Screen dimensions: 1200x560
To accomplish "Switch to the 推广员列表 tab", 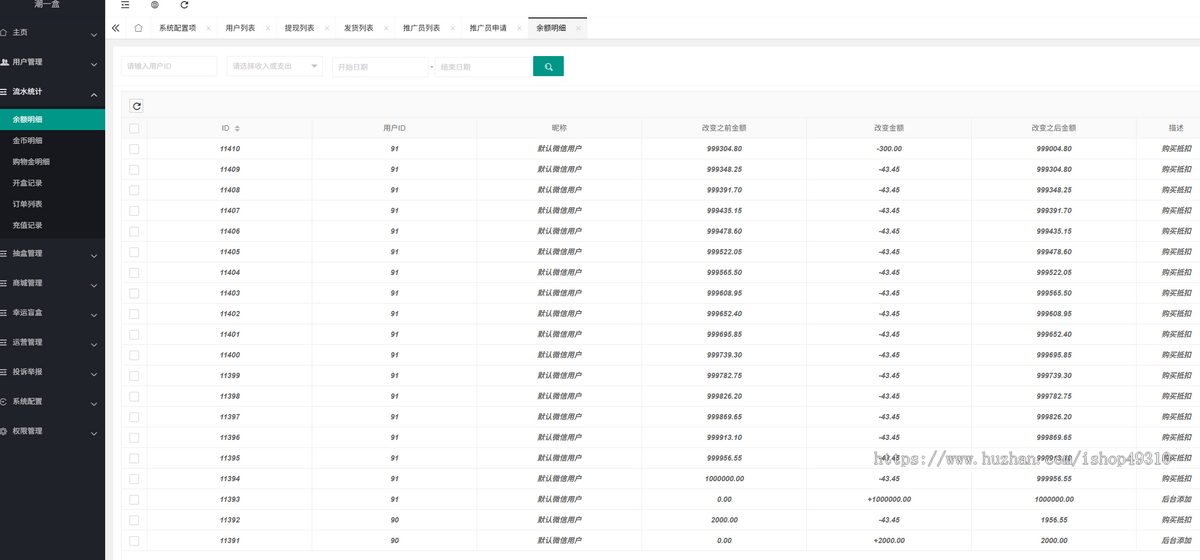I will [x=421, y=28].
